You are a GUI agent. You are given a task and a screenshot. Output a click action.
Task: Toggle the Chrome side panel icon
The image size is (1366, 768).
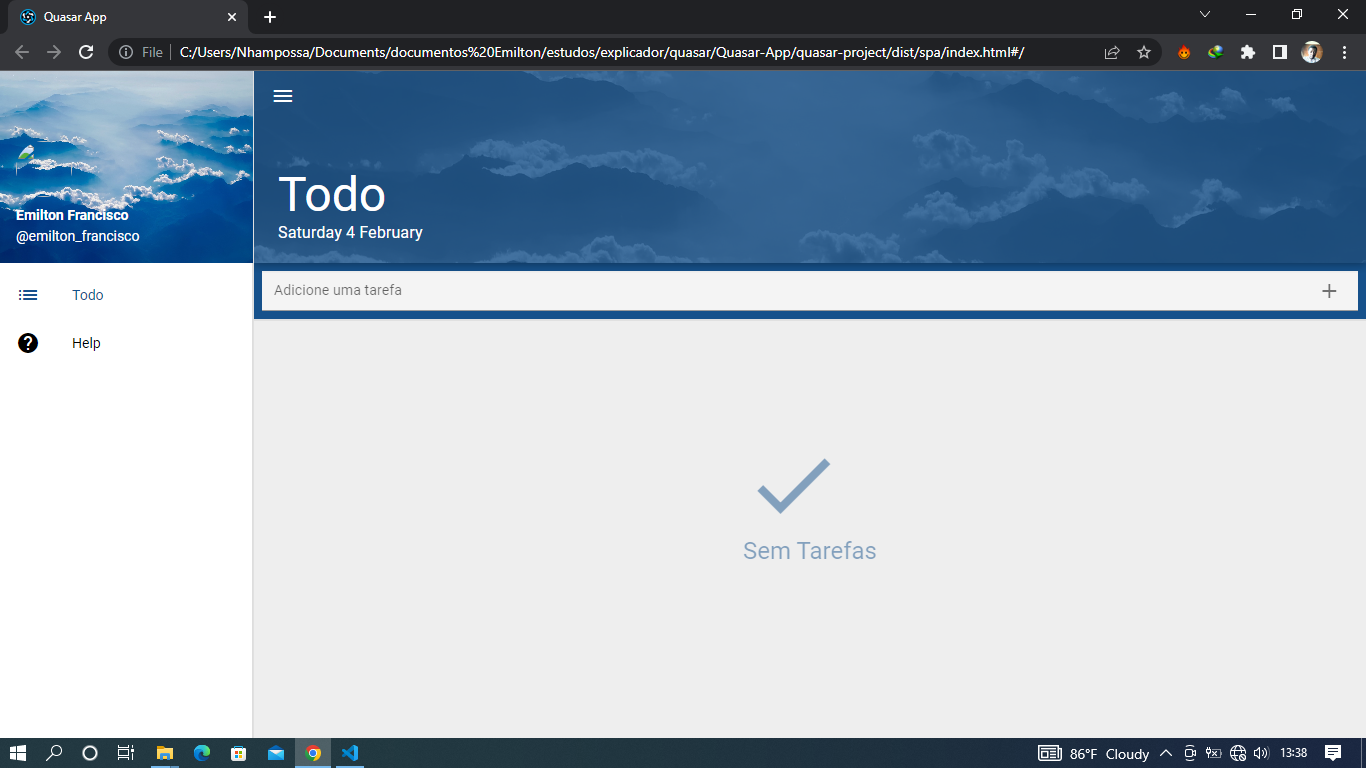[x=1279, y=53]
